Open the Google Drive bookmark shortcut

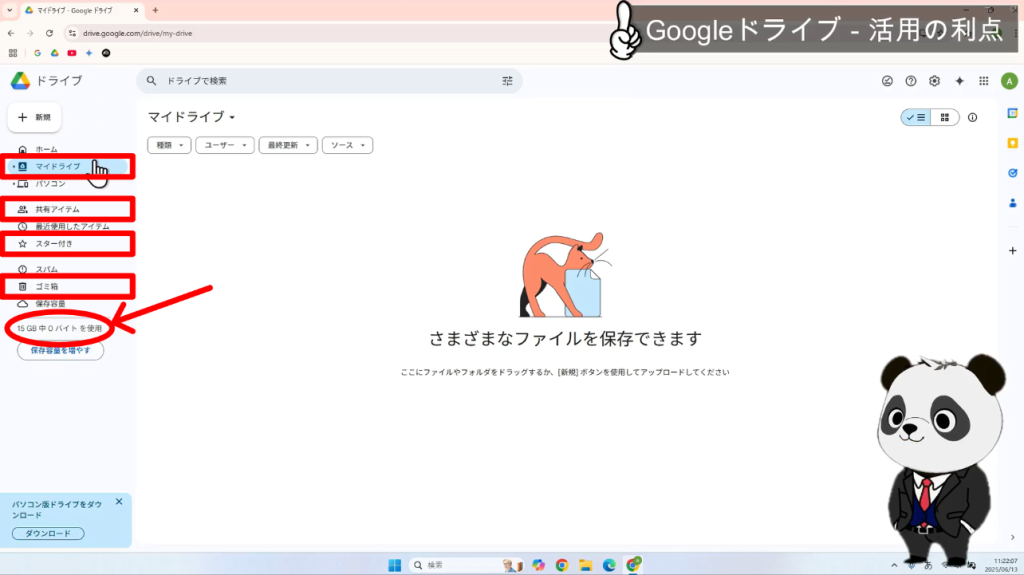click(55, 53)
